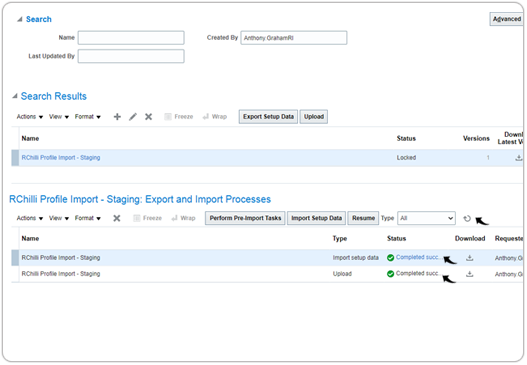The height and width of the screenshot is (365, 527).
Task: Click the Resume button
Action: pos(363,218)
